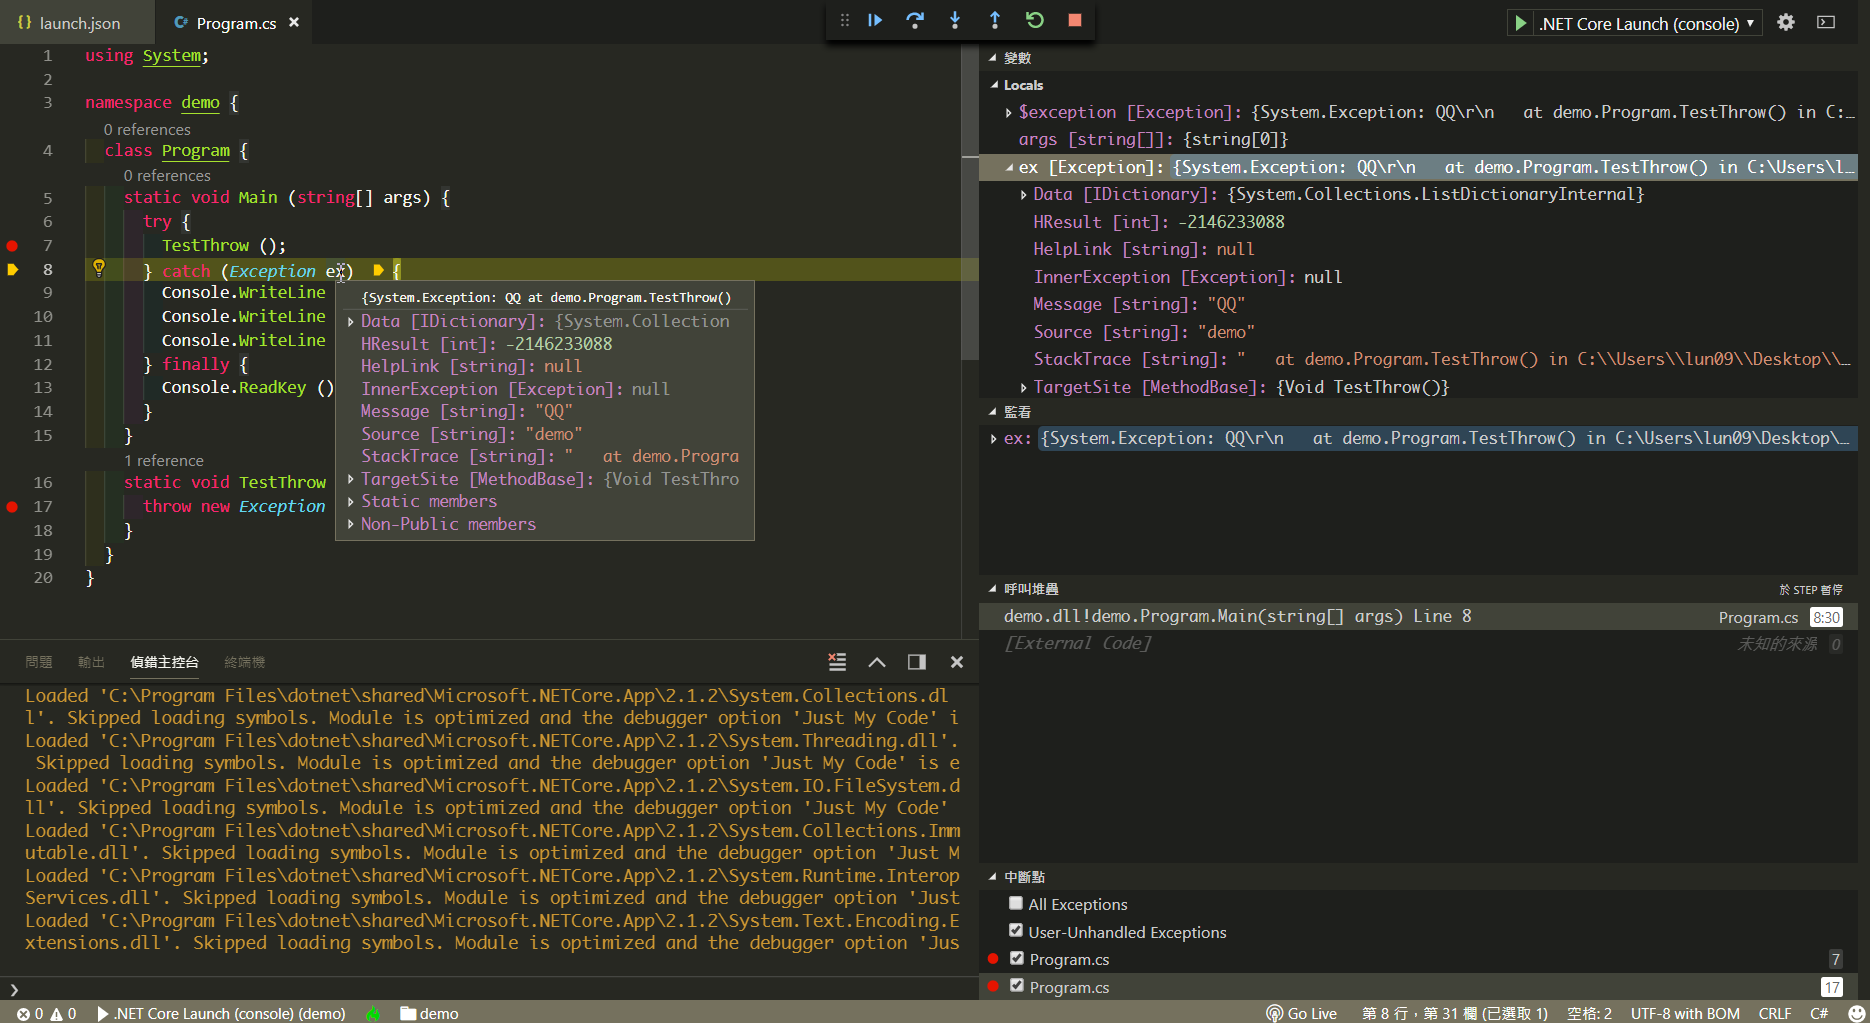
Task: Open the .NET Core Launch configuration dropdown
Action: 1647,23
